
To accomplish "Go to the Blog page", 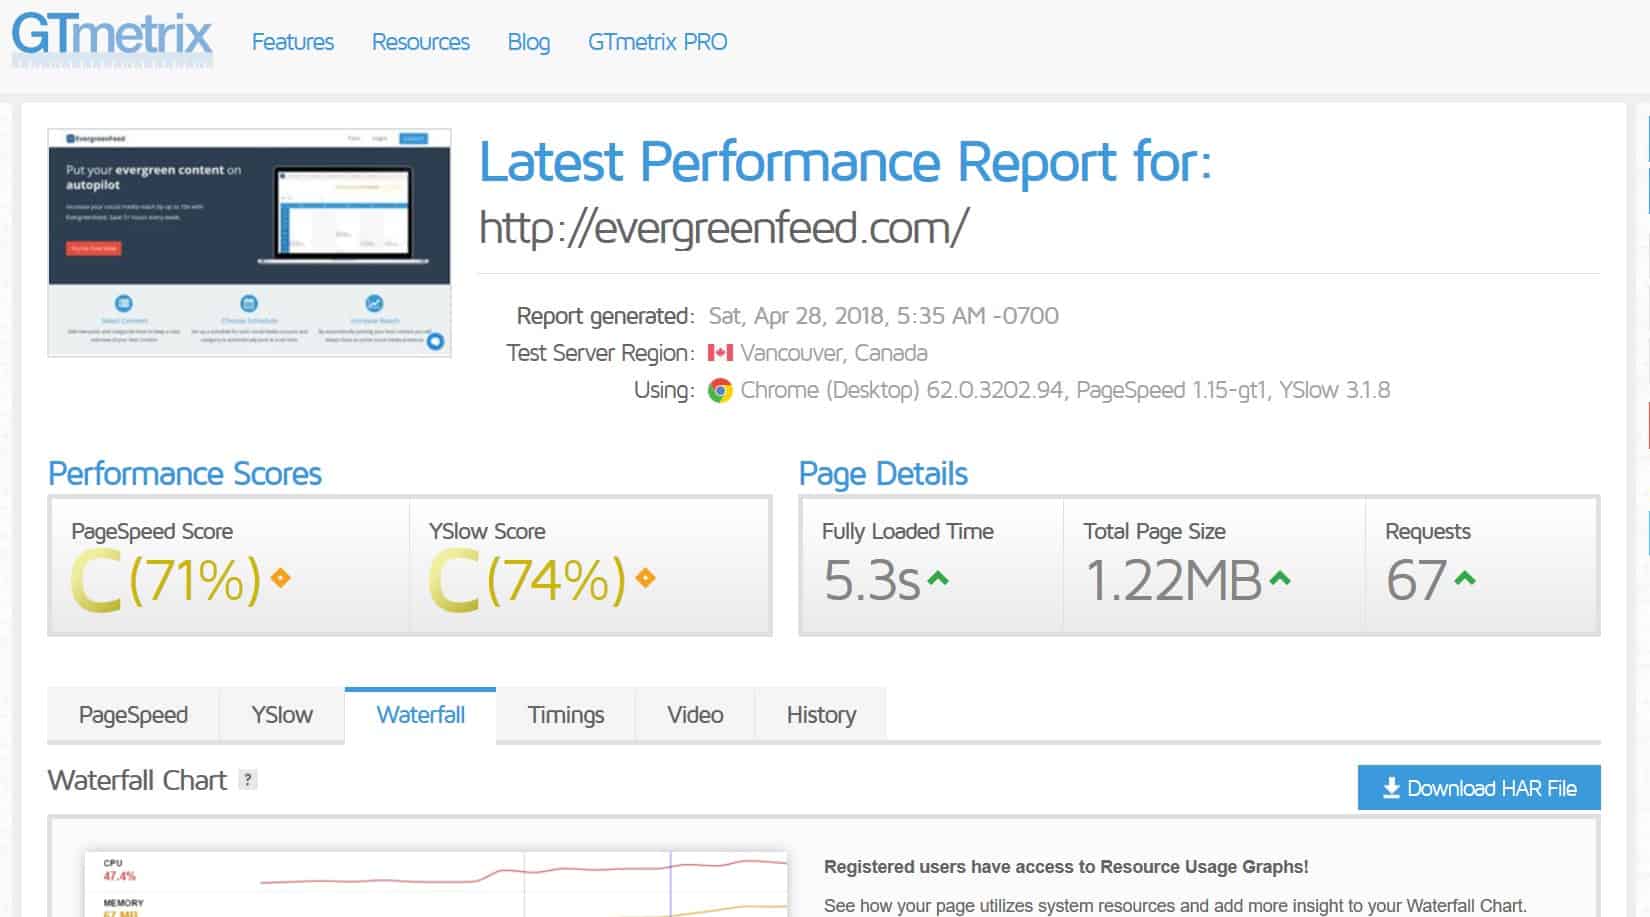I will pyautogui.click(x=529, y=42).
